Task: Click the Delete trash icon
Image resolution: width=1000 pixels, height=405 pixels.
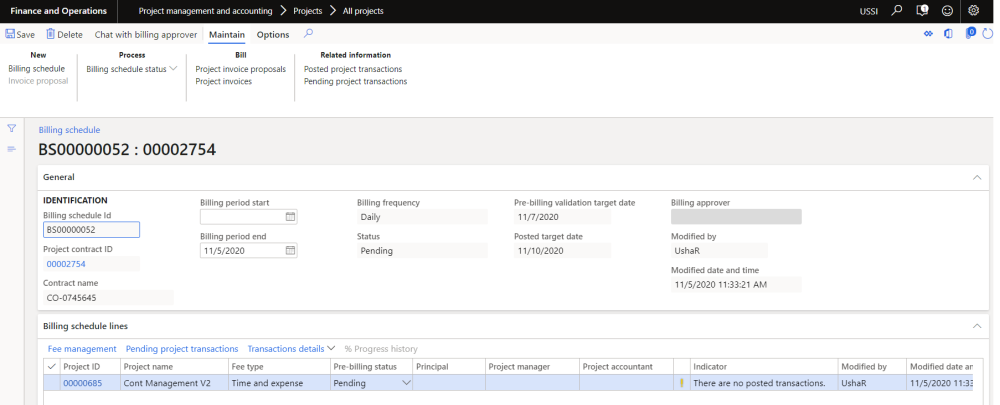Action: (50, 35)
